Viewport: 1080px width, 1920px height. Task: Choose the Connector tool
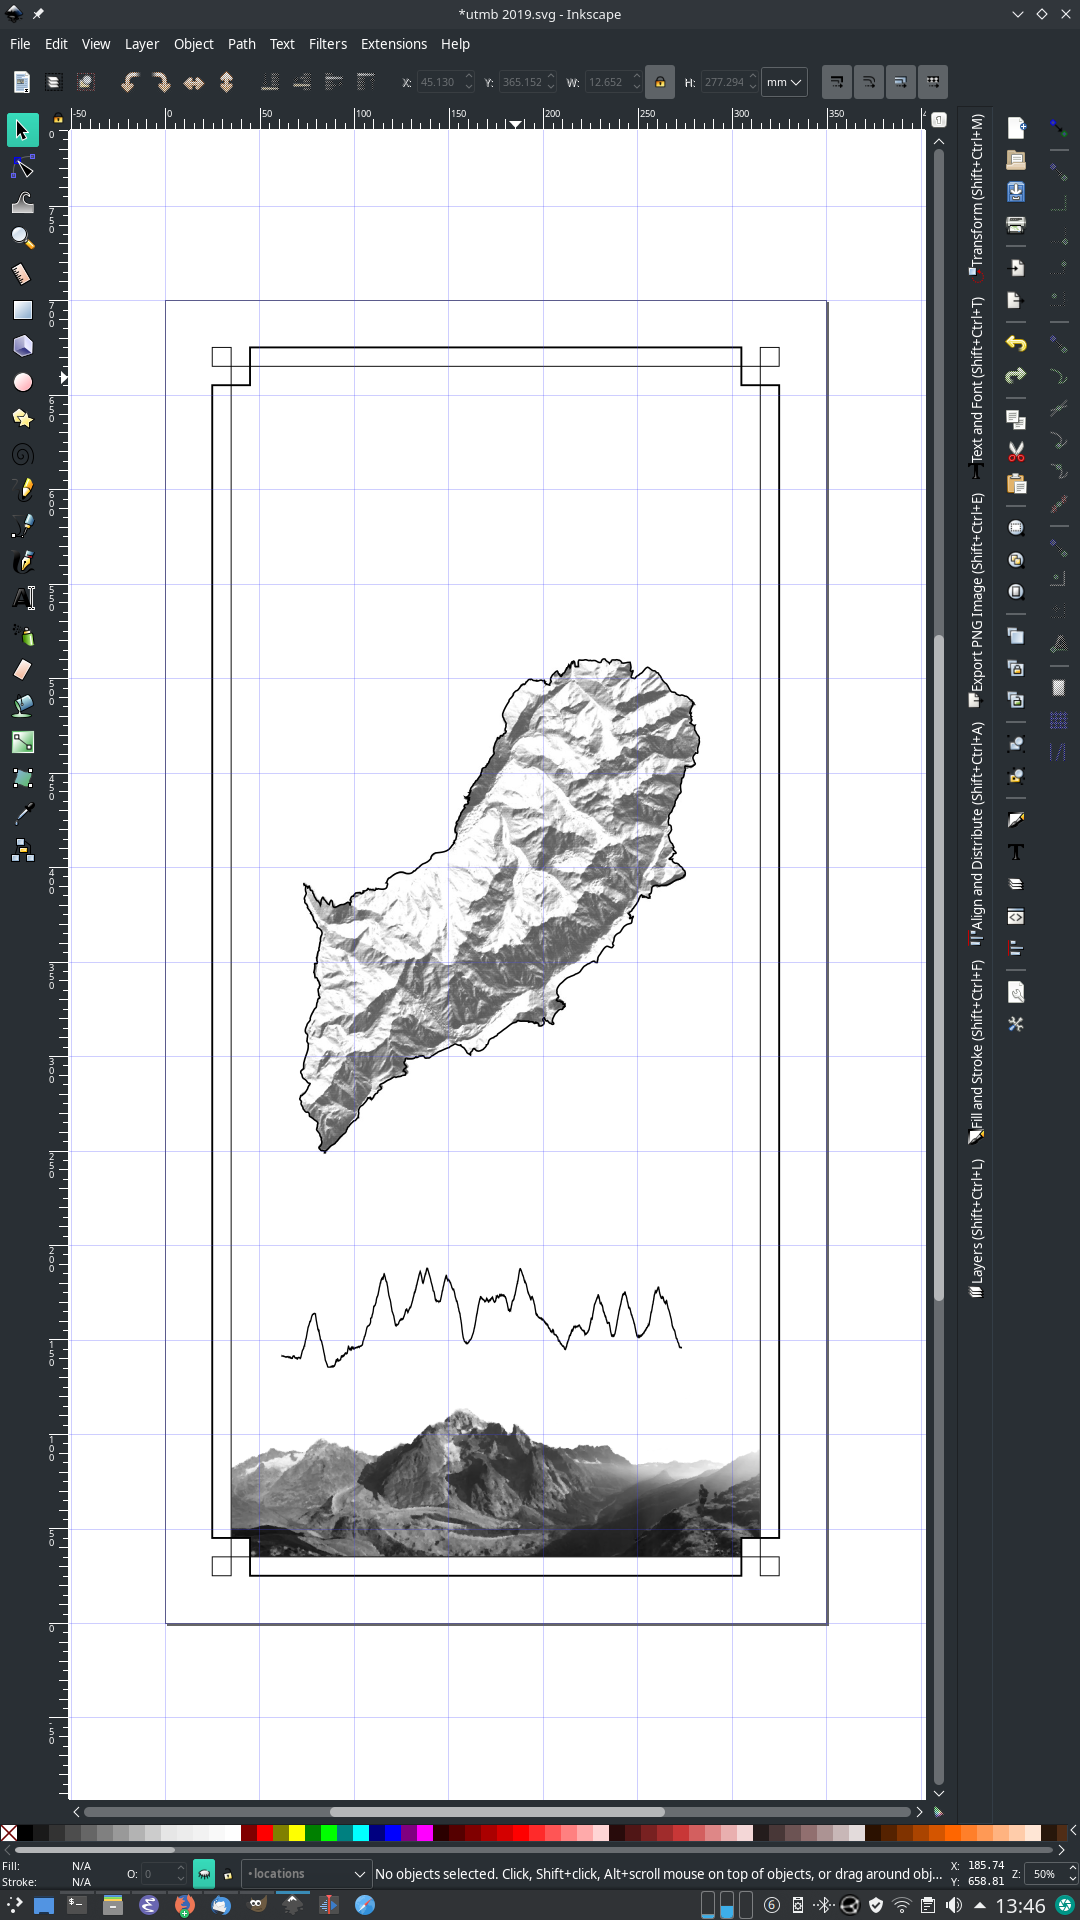tap(22, 850)
